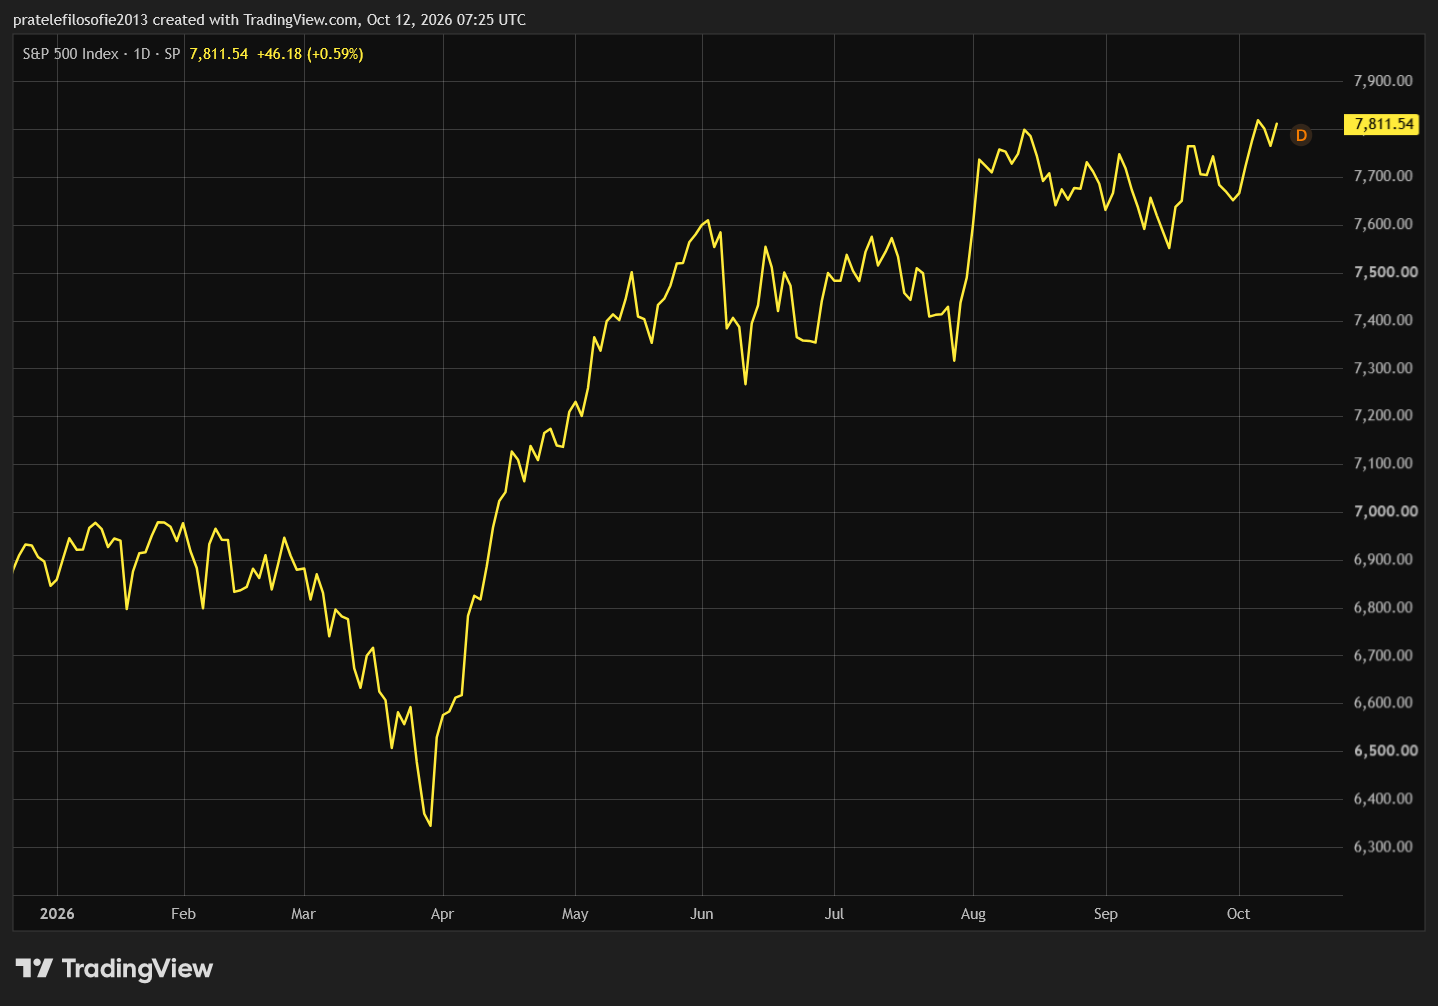
Task: Click the 6,500.00 price axis label
Action: [x=1385, y=750]
